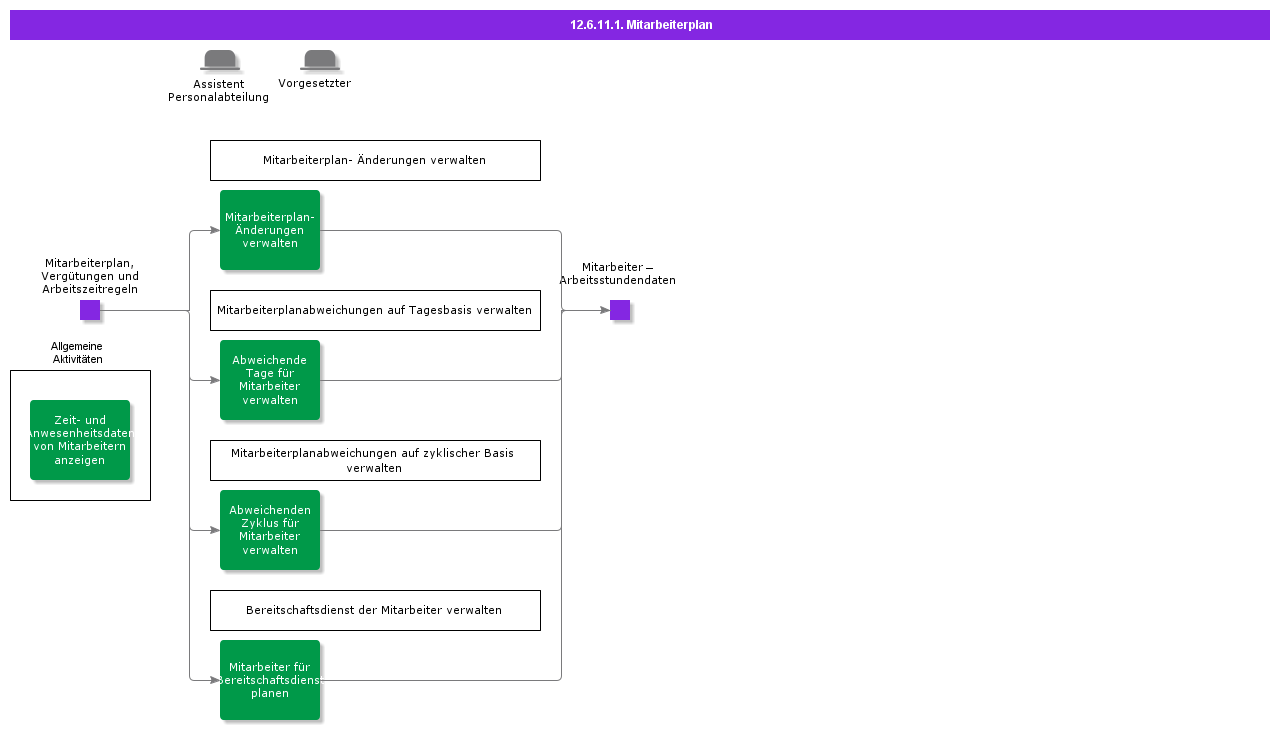This screenshot has height=730, width=1280.
Task: Open the green Mitarbeiterplan-Änderungen verwalten activity
Action: (270, 230)
